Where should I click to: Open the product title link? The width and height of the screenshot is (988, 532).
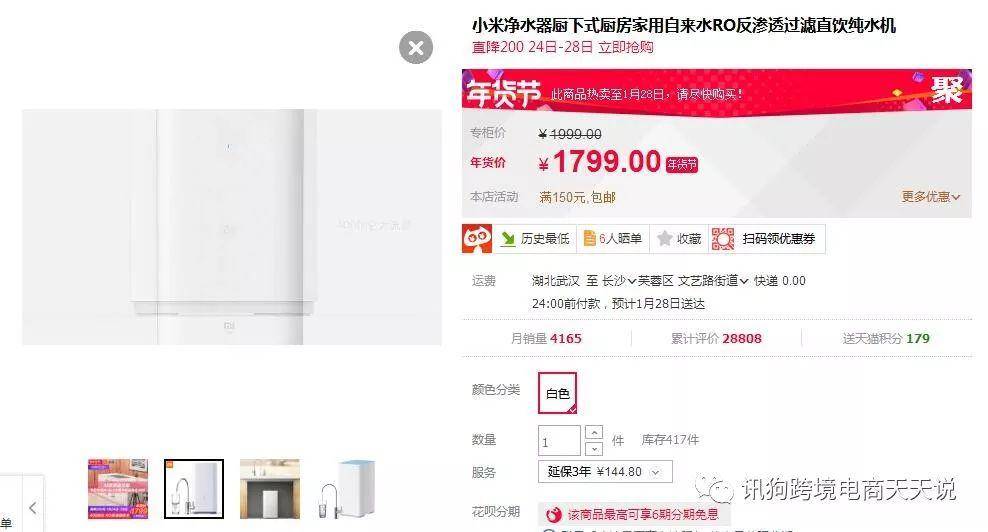684,25
